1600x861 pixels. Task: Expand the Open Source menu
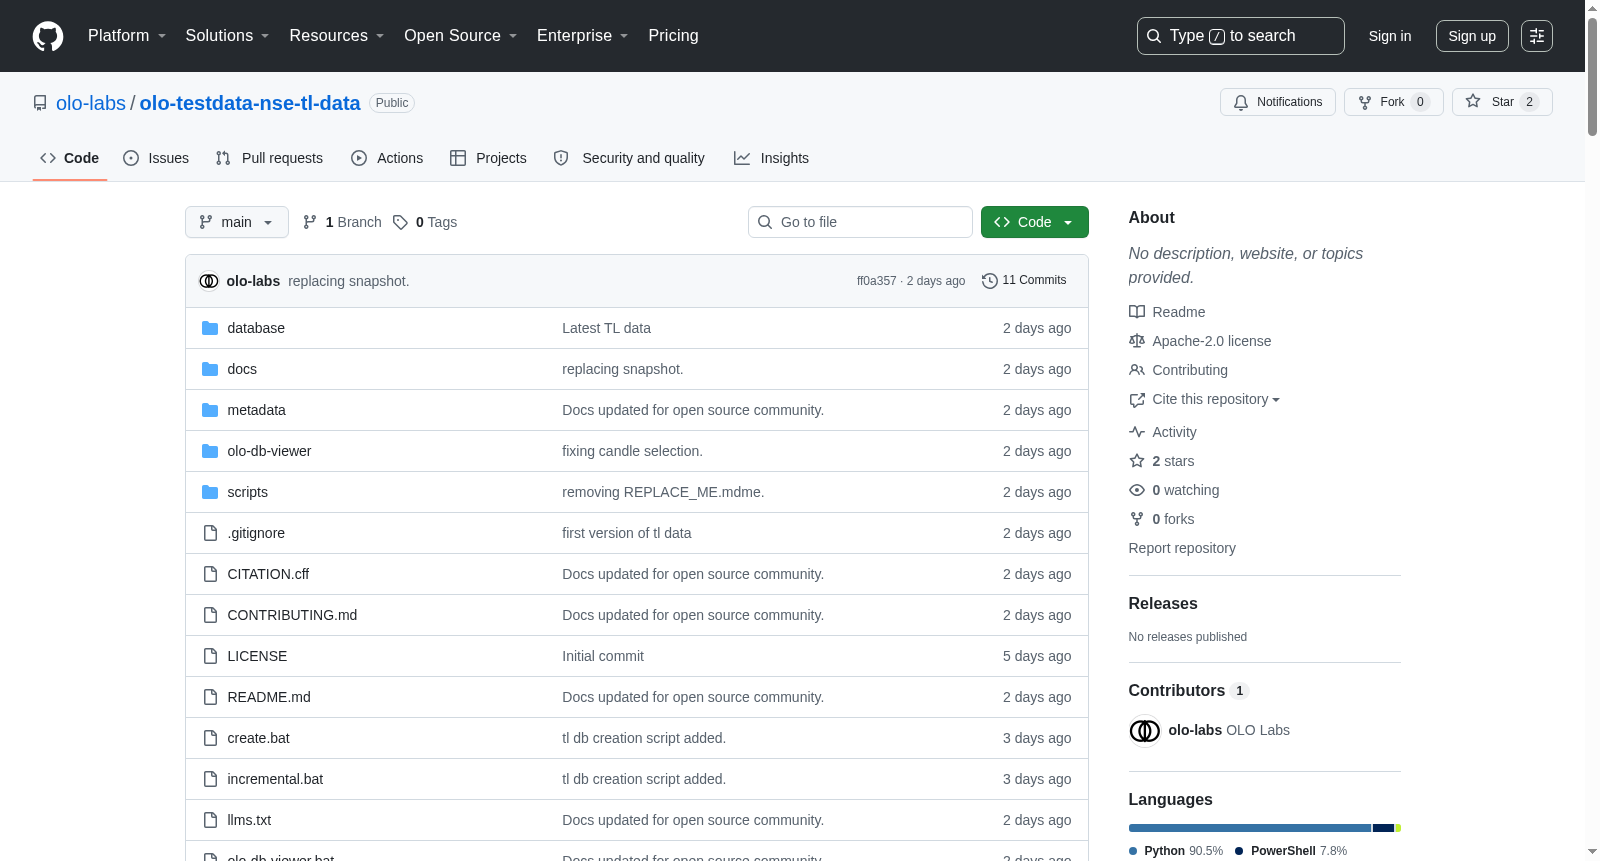coord(461,36)
